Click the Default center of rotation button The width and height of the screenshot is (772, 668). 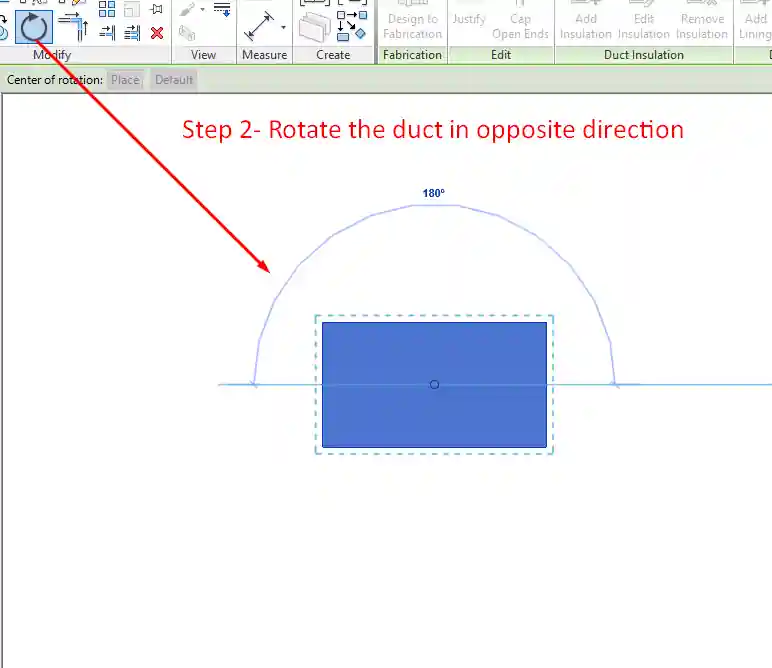click(x=174, y=80)
